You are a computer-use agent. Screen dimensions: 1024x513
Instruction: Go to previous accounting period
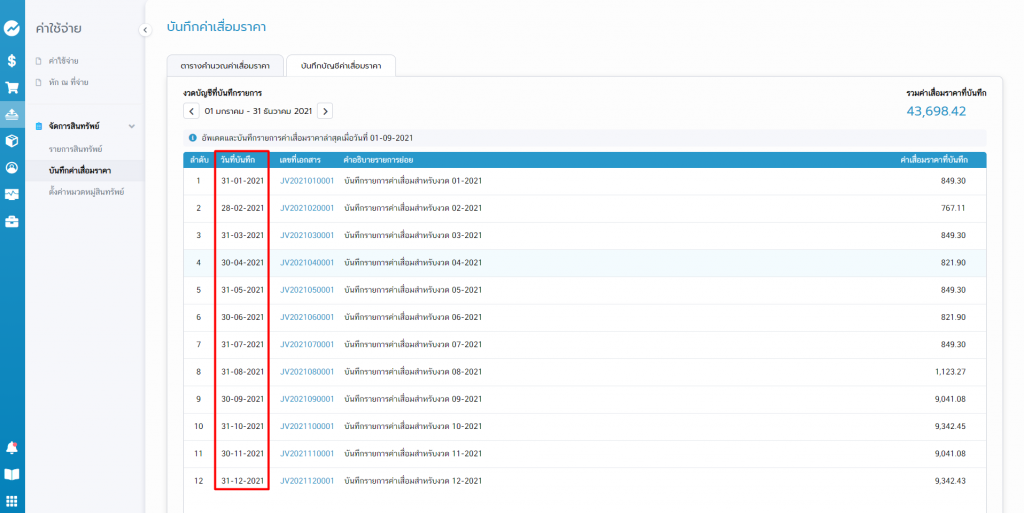tap(192, 111)
